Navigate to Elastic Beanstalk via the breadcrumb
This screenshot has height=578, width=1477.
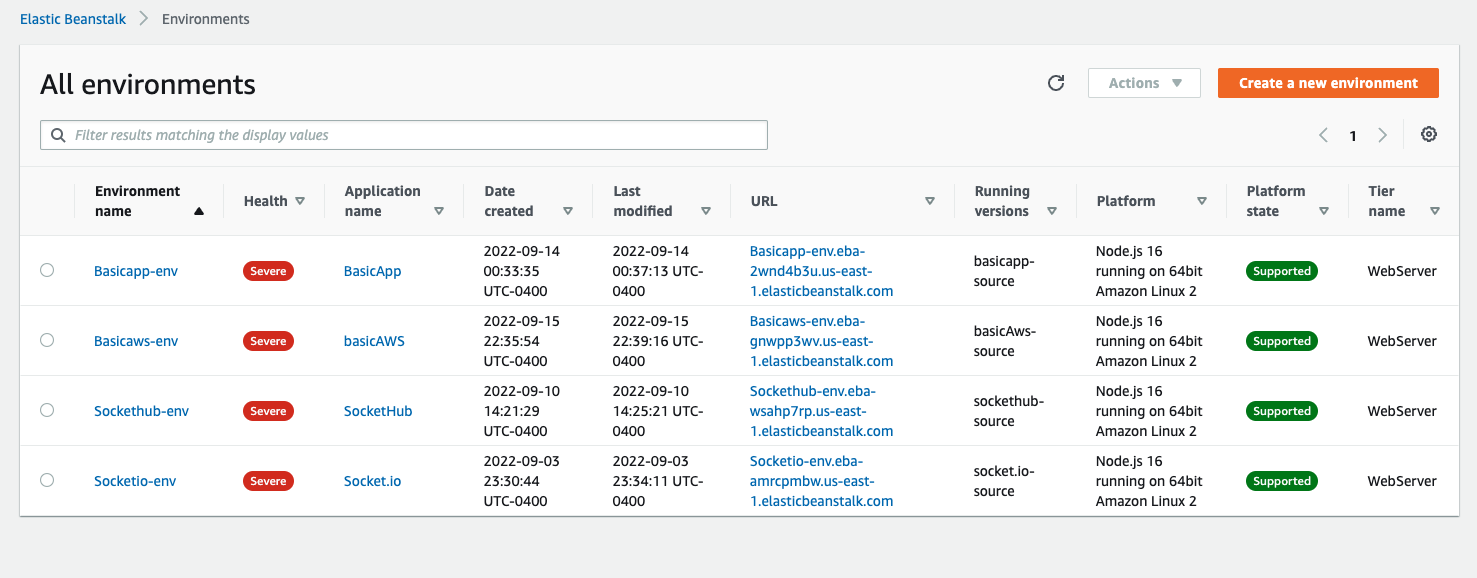point(72,18)
